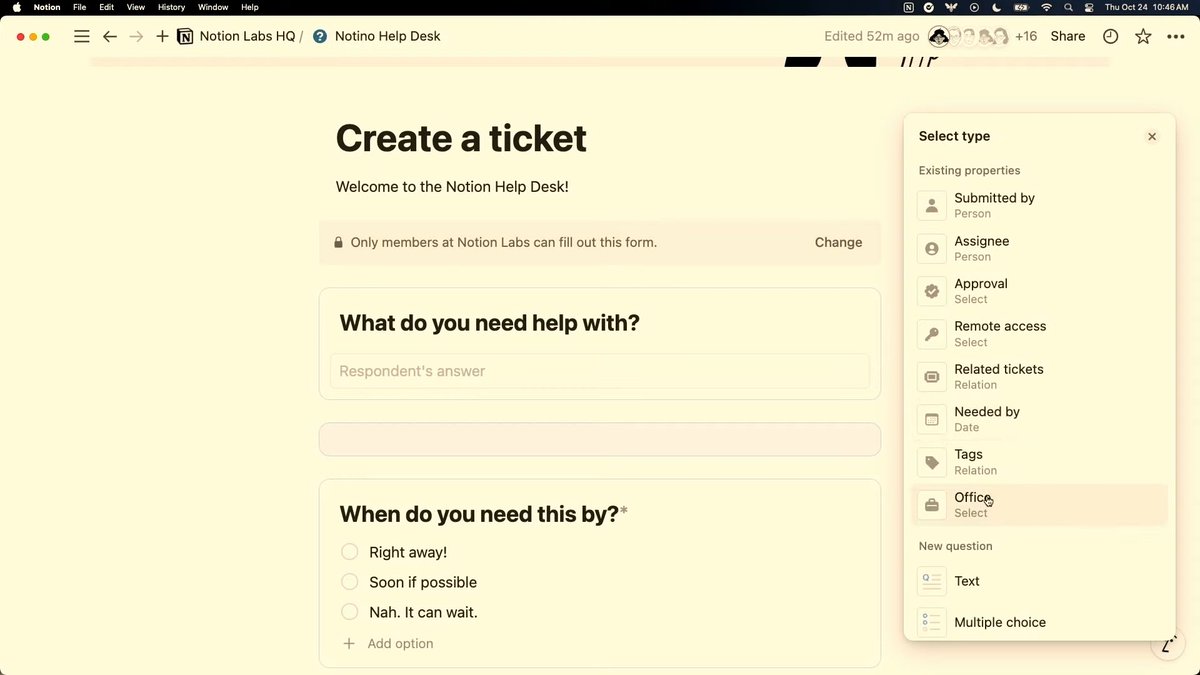
Task: Click the Wi-Fi status icon
Action: point(1046,7)
